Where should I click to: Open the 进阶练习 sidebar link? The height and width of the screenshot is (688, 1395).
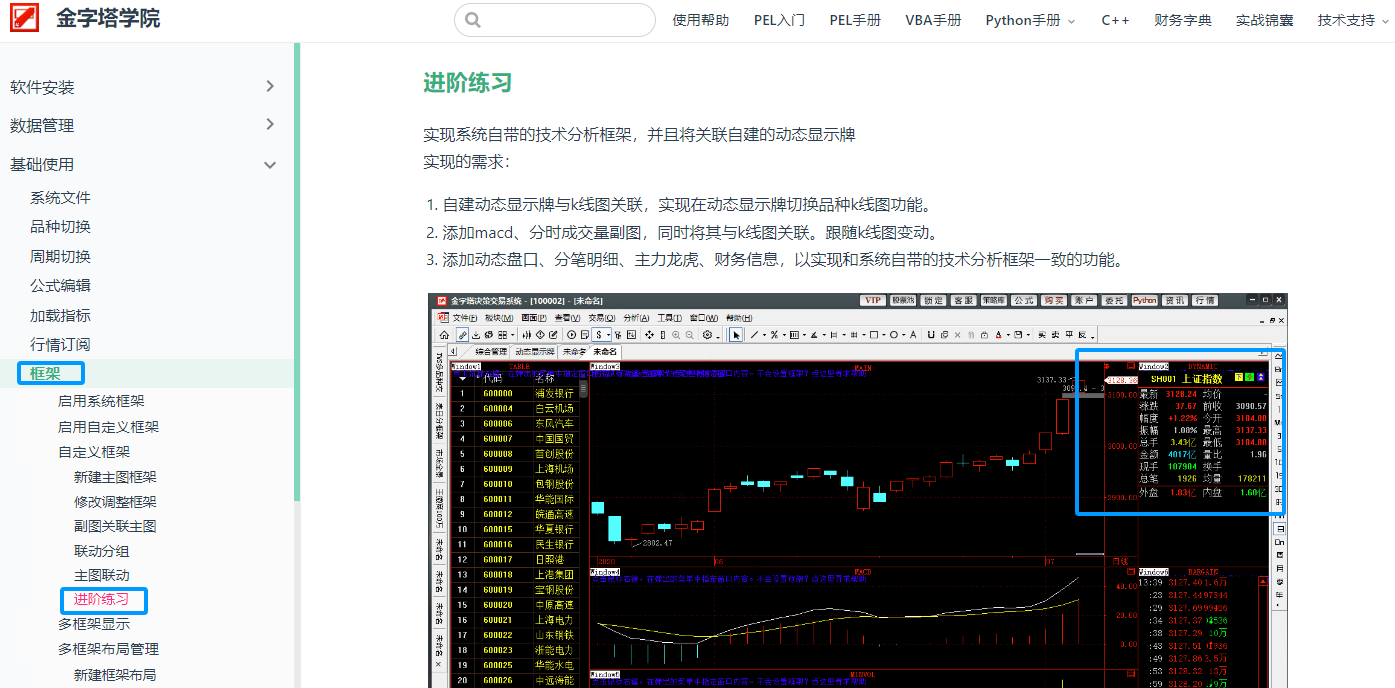pyautogui.click(x=101, y=599)
